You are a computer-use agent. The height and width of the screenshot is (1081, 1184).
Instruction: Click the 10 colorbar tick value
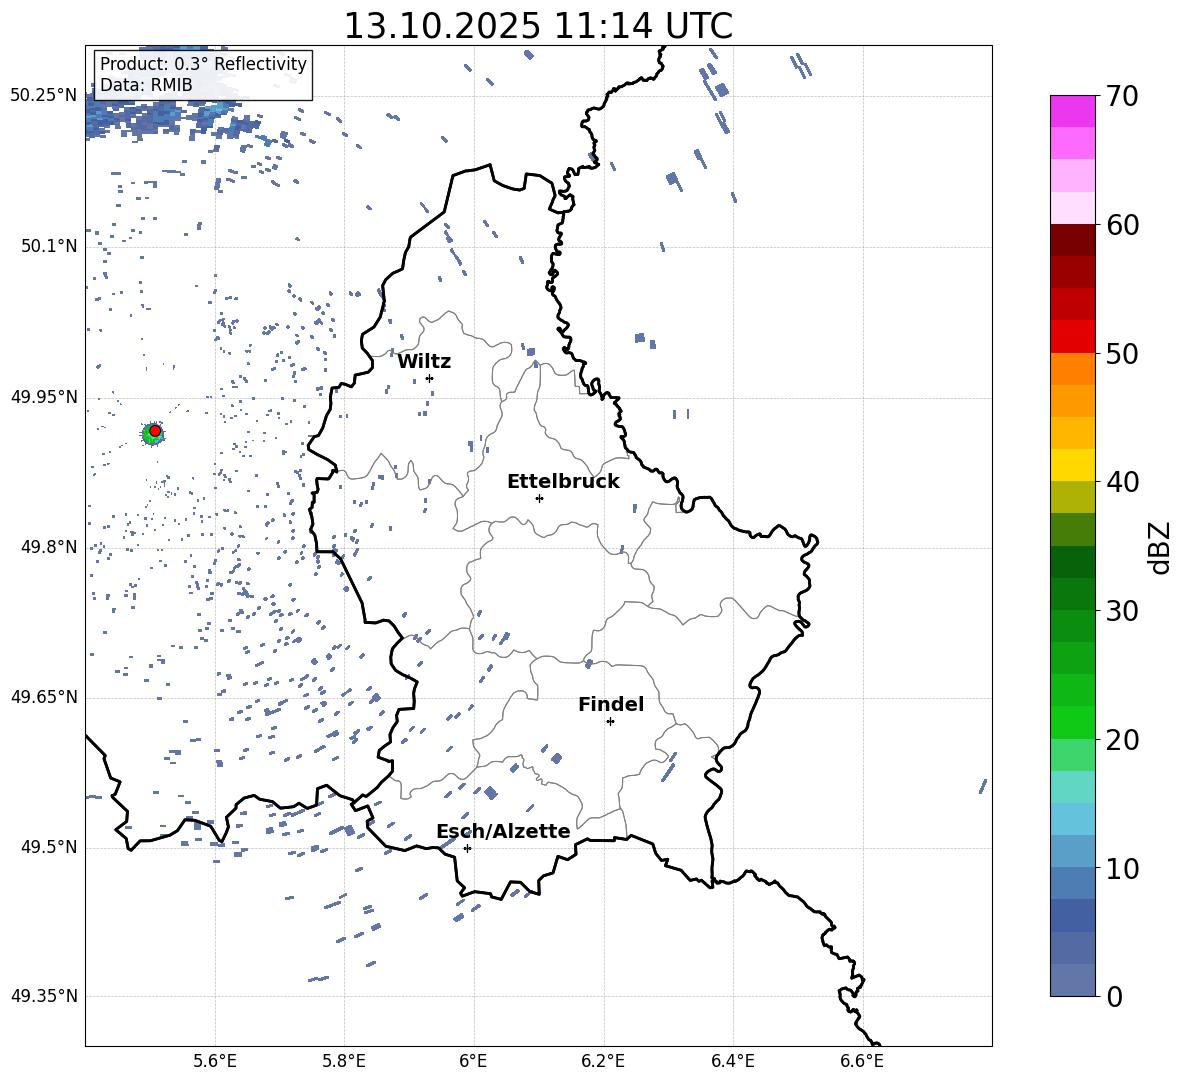pyautogui.click(x=1122, y=868)
